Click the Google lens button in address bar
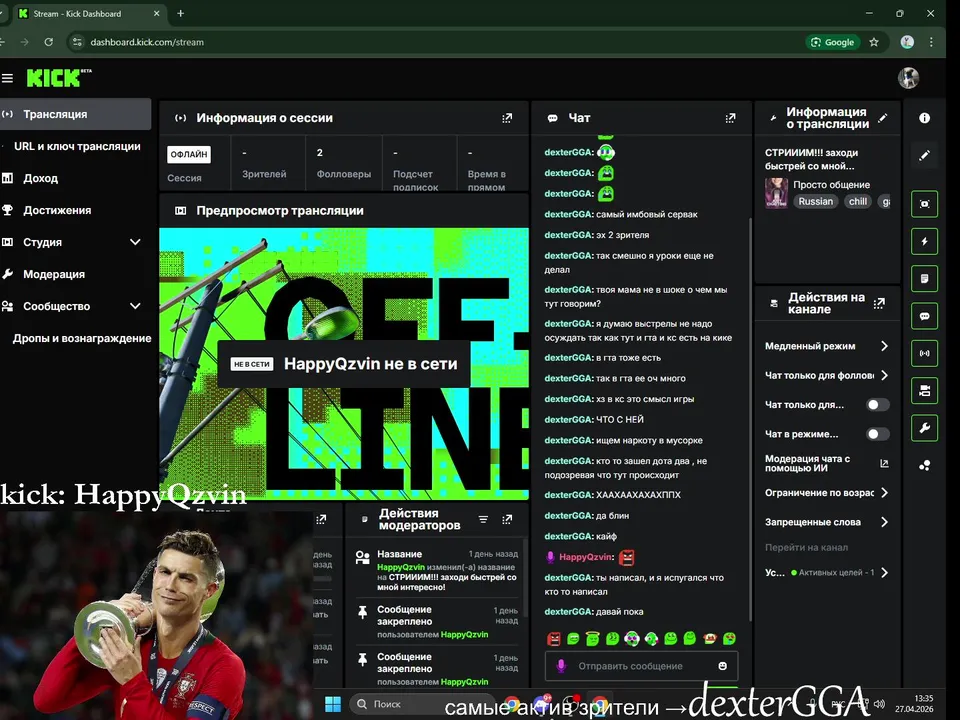 (x=832, y=42)
